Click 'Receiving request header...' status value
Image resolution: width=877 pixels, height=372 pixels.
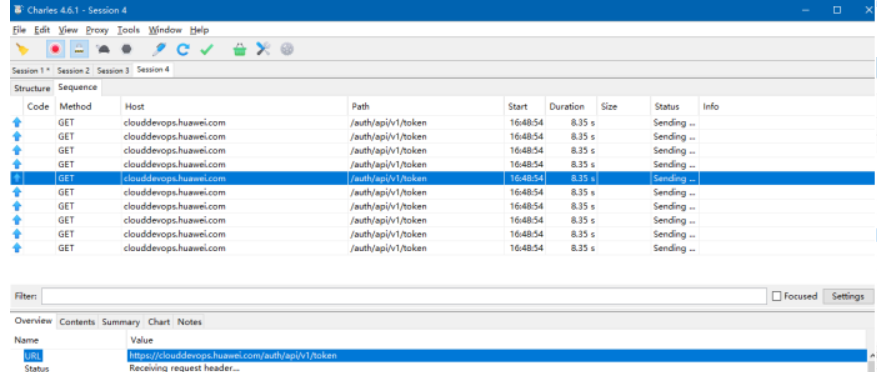click(x=185, y=368)
